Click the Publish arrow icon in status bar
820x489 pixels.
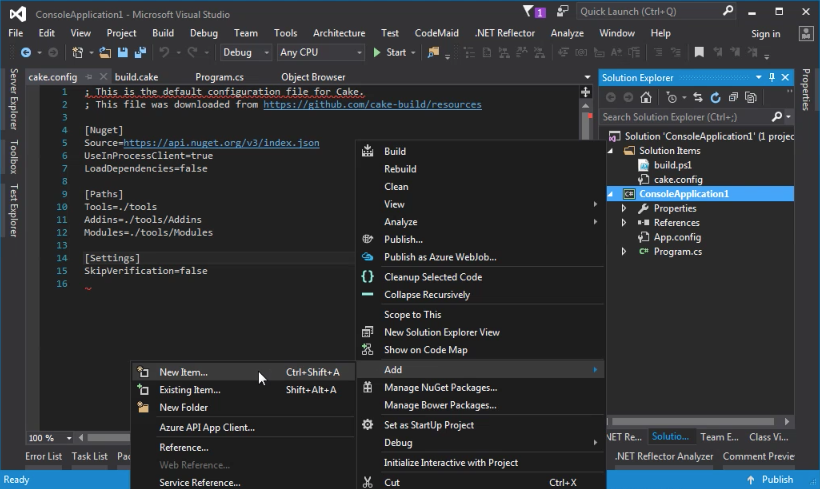pyautogui.click(x=750, y=480)
